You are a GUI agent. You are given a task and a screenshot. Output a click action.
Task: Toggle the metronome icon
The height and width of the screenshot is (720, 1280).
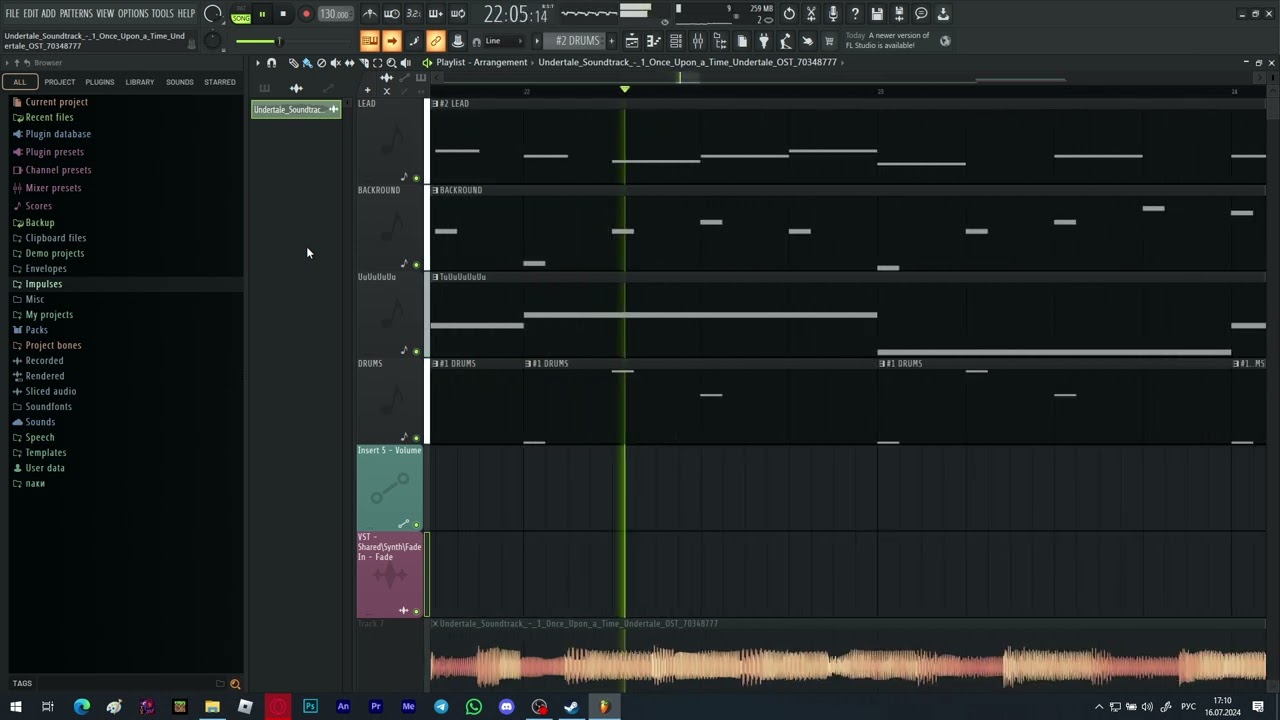(x=370, y=14)
